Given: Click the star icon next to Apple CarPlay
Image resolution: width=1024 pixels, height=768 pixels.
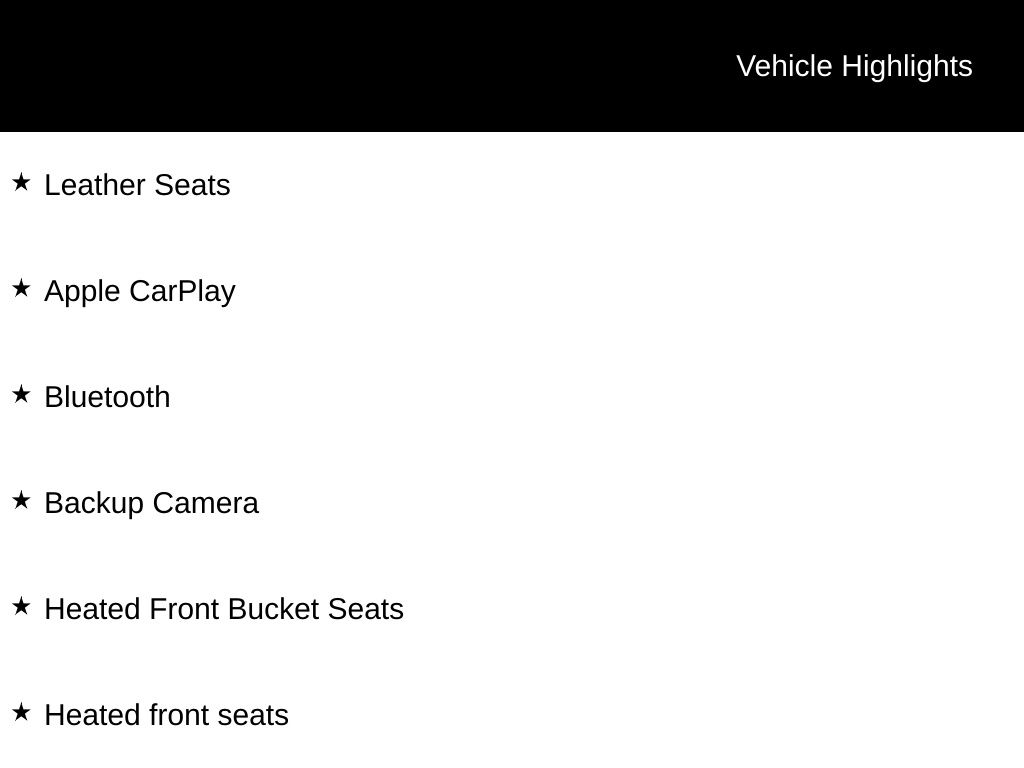Looking at the screenshot, I should 21,288.
